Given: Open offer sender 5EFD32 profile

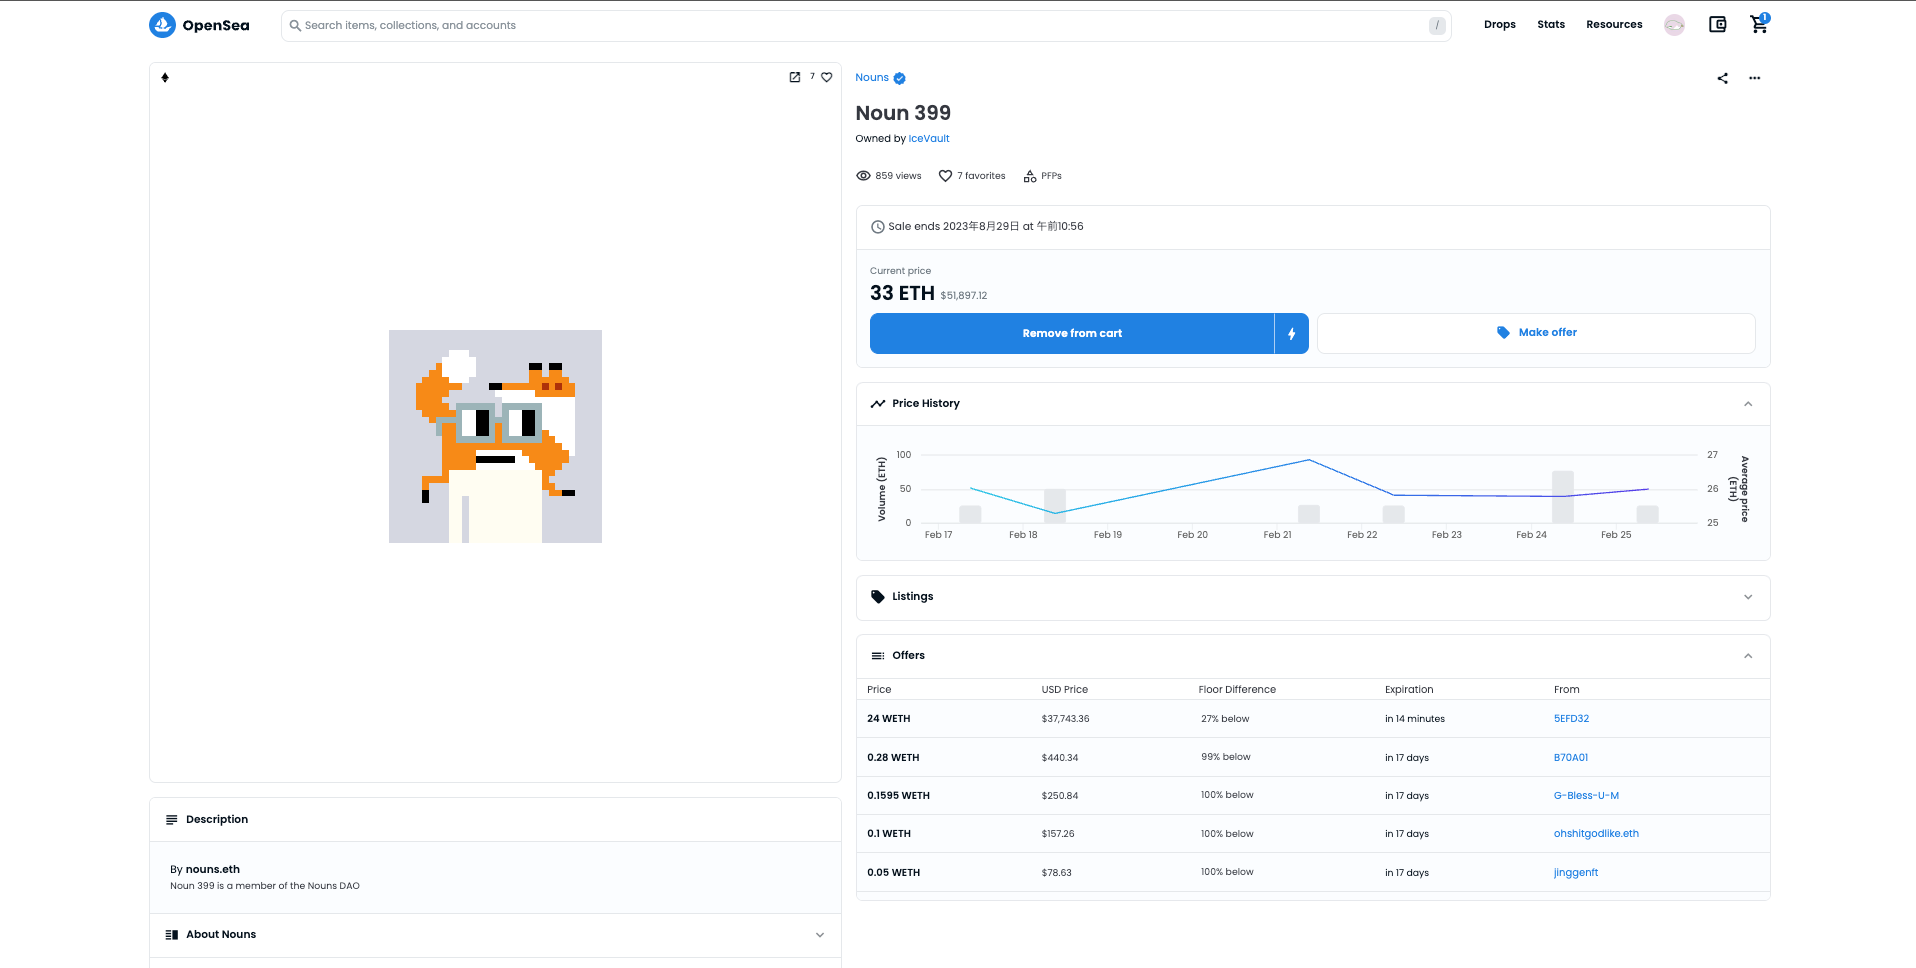Looking at the screenshot, I should pos(1571,719).
